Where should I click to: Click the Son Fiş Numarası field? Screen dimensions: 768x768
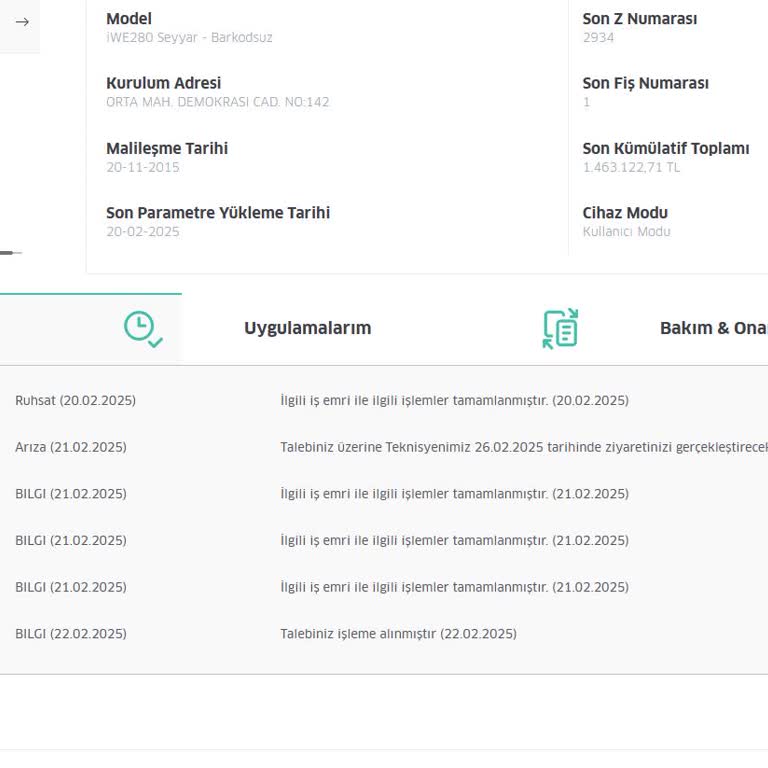(645, 84)
